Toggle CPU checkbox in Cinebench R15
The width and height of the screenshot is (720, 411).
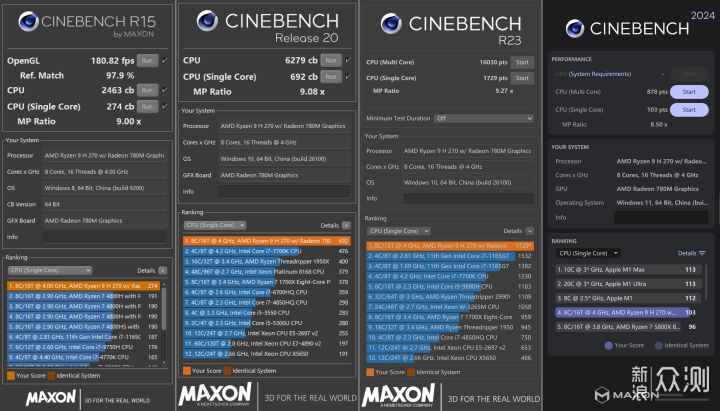[x=165, y=90]
